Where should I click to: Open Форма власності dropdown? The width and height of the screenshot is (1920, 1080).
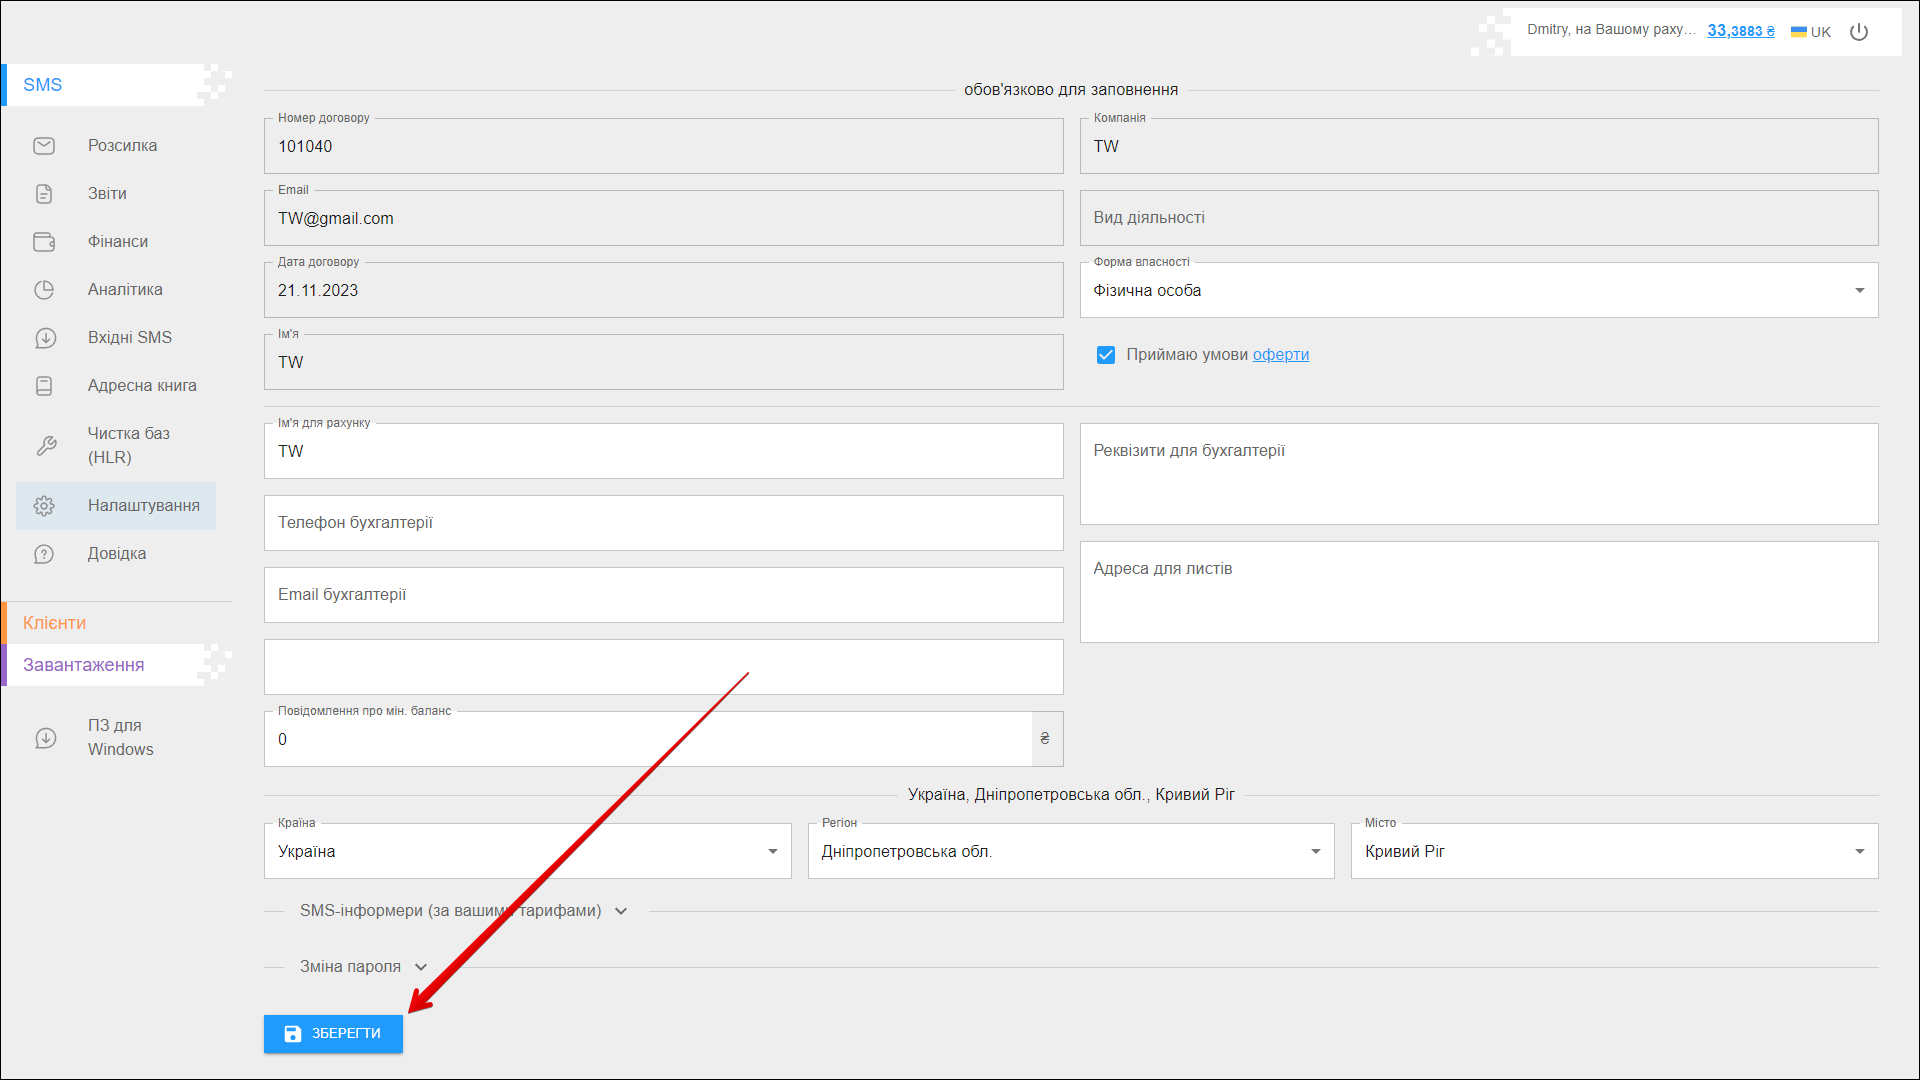pyautogui.click(x=1478, y=291)
